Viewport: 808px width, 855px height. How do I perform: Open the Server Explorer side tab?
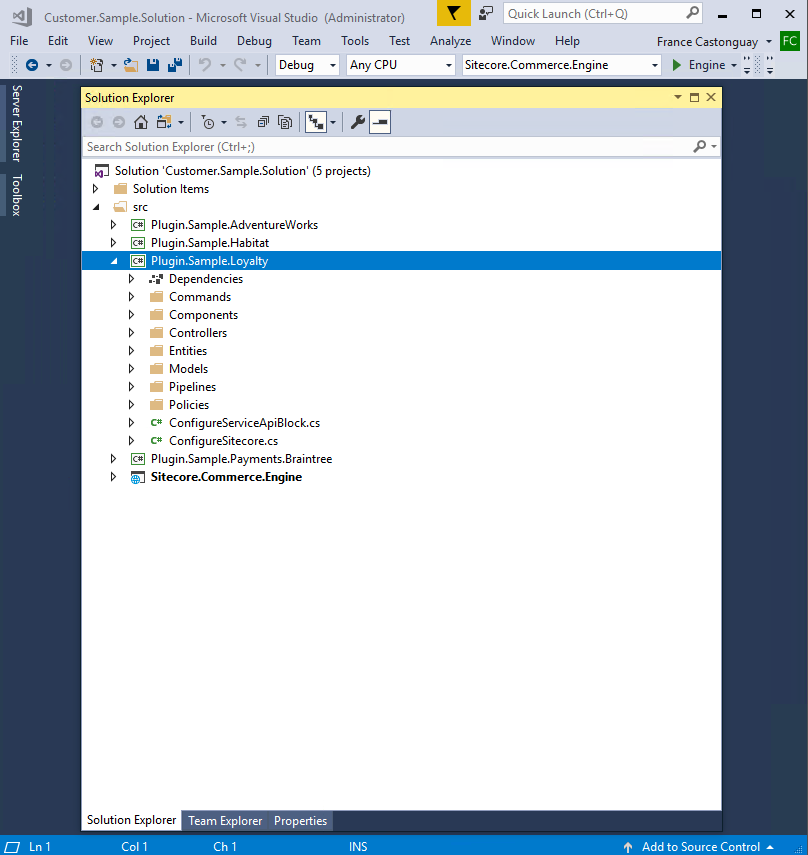point(16,123)
